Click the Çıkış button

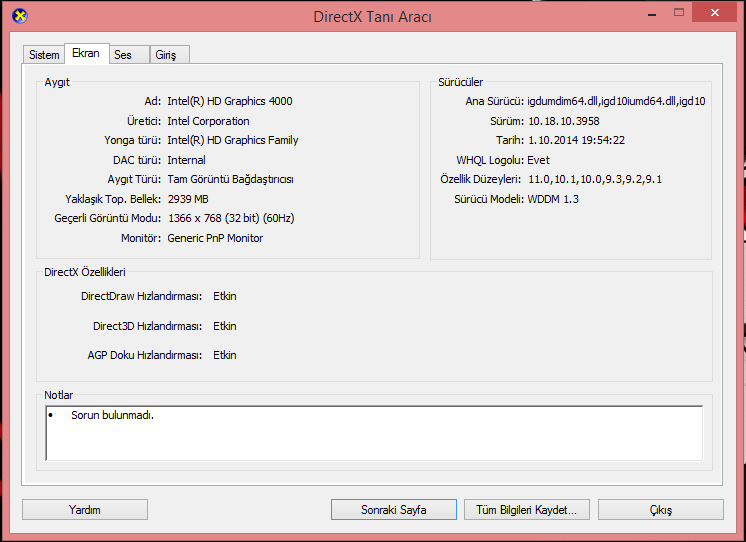pos(660,510)
